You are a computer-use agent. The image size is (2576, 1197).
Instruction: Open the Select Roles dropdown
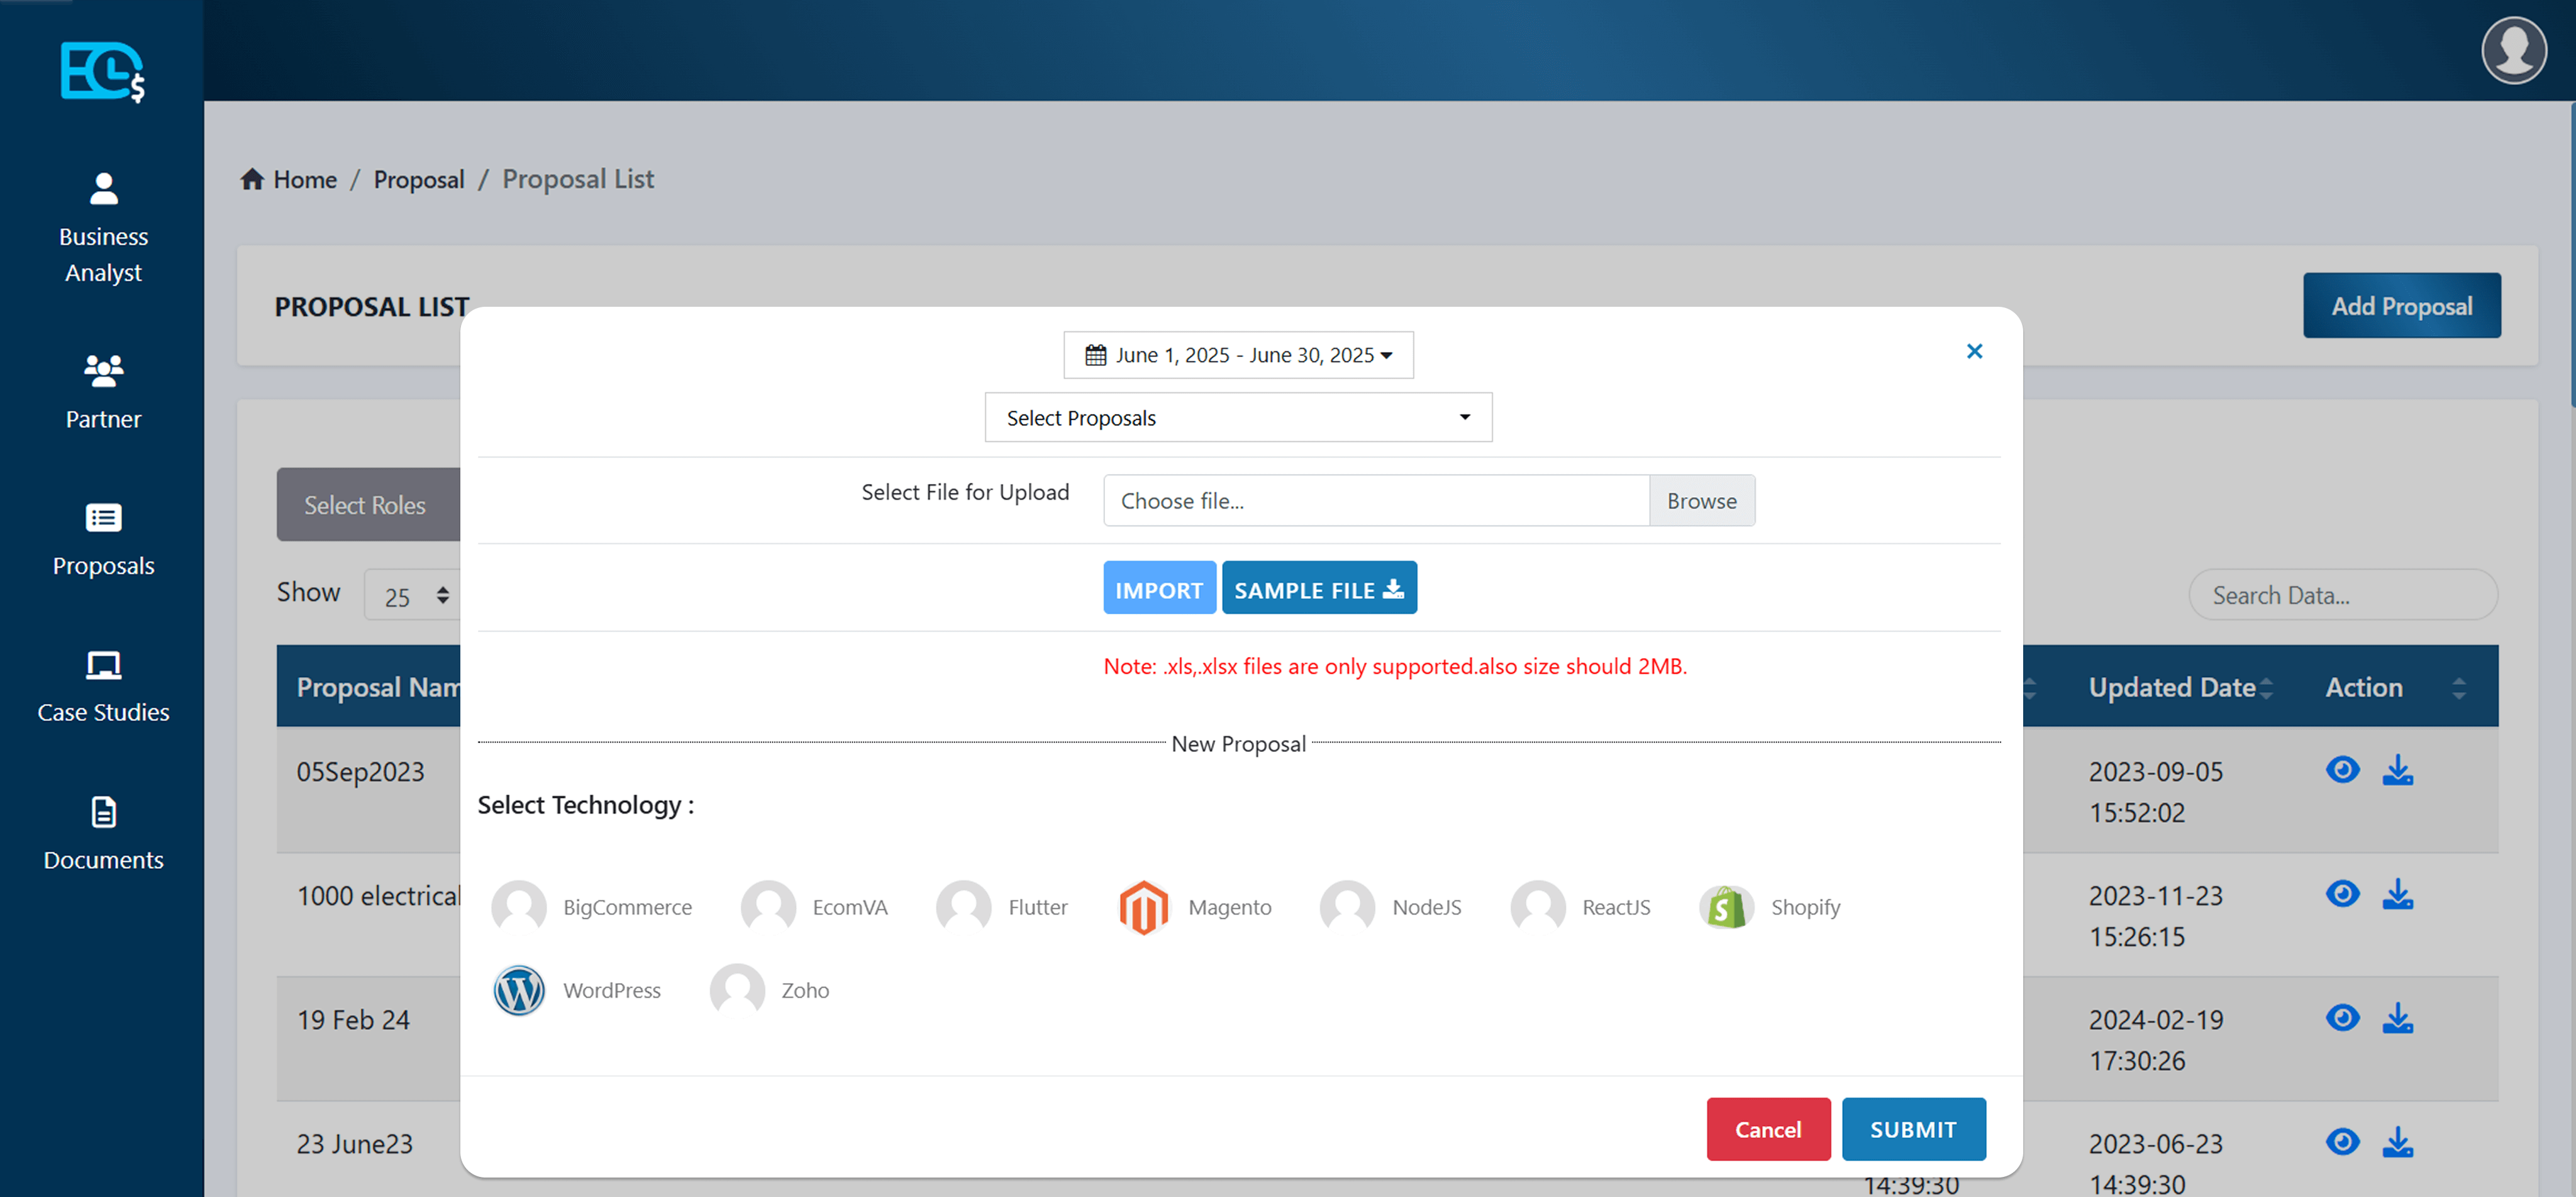coord(368,504)
